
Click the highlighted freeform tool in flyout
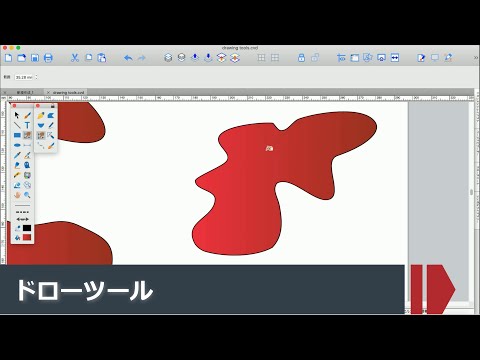[41, 135]
